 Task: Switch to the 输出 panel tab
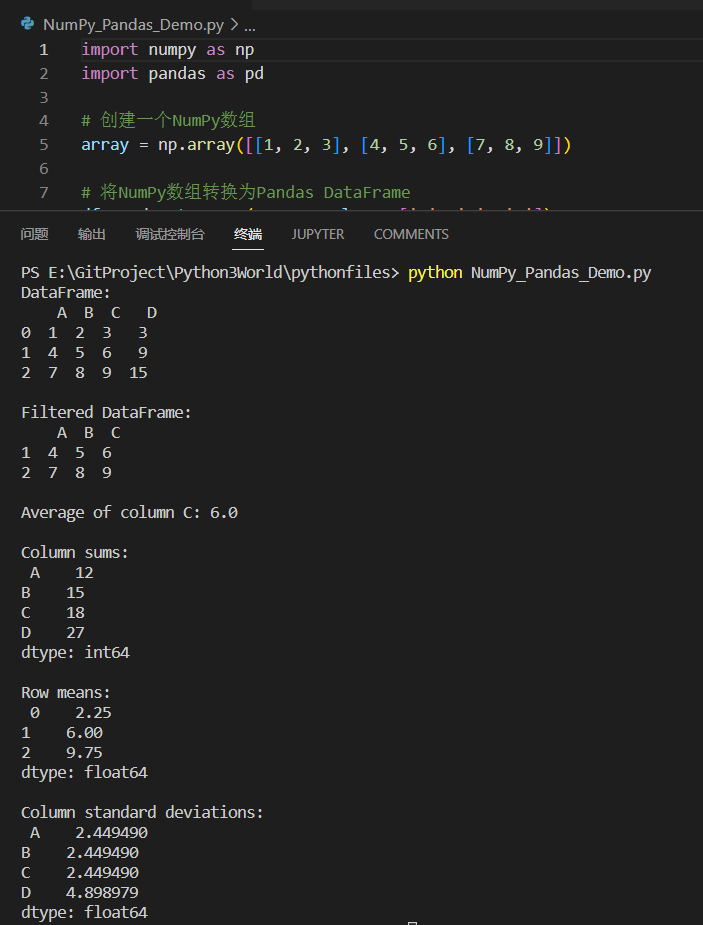(91, 234)
